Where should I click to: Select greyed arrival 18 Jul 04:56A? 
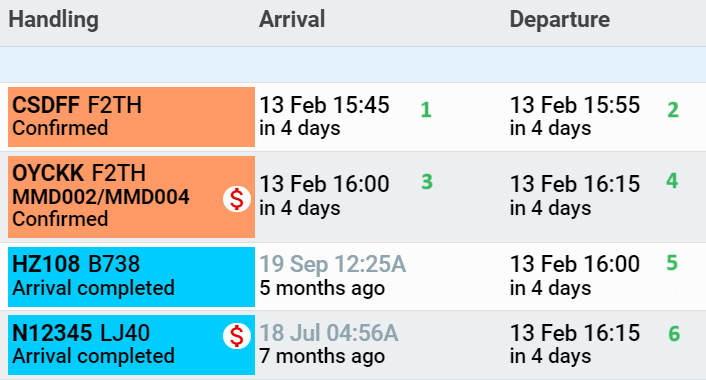tap(329, 334)
